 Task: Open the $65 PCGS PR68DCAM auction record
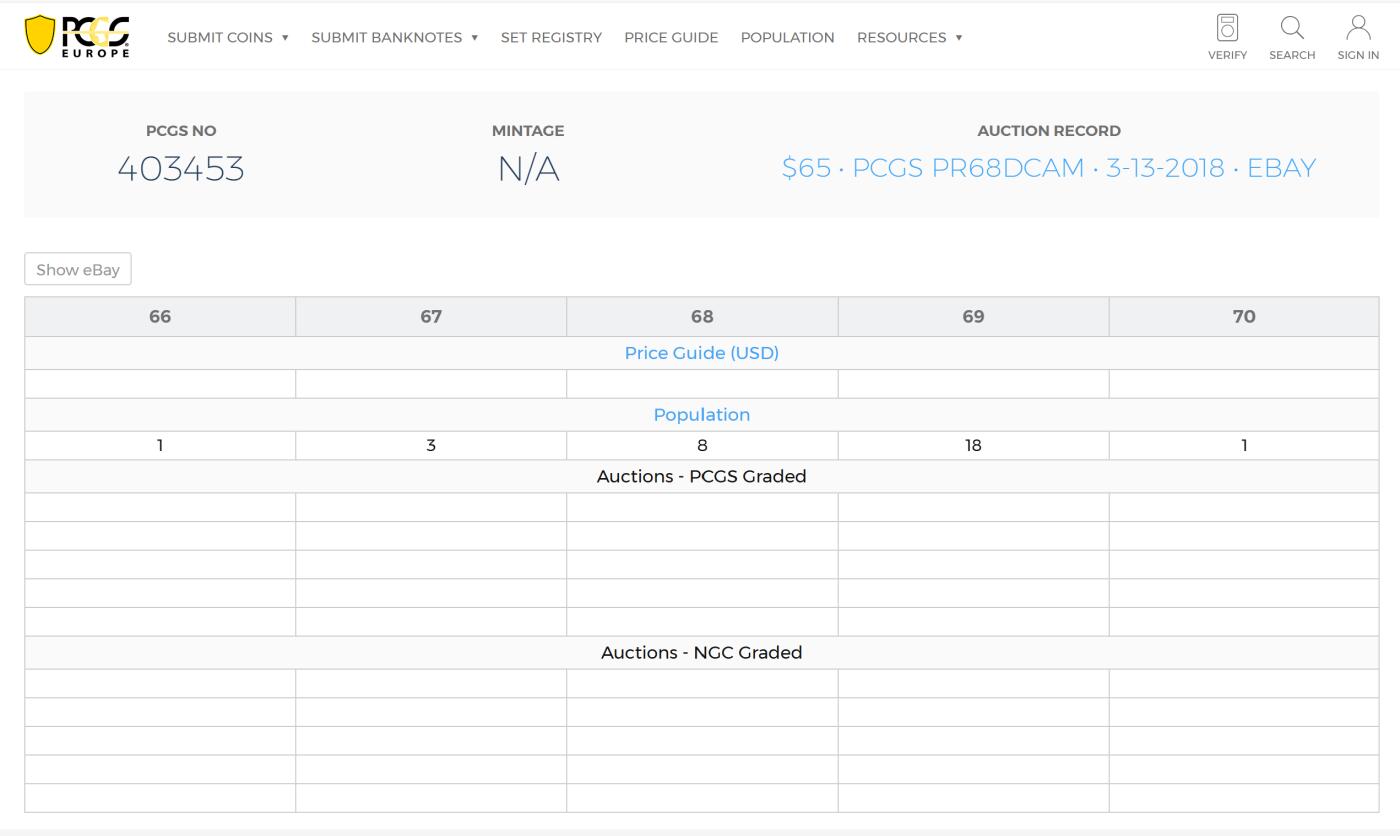[x=1048, y=168]
